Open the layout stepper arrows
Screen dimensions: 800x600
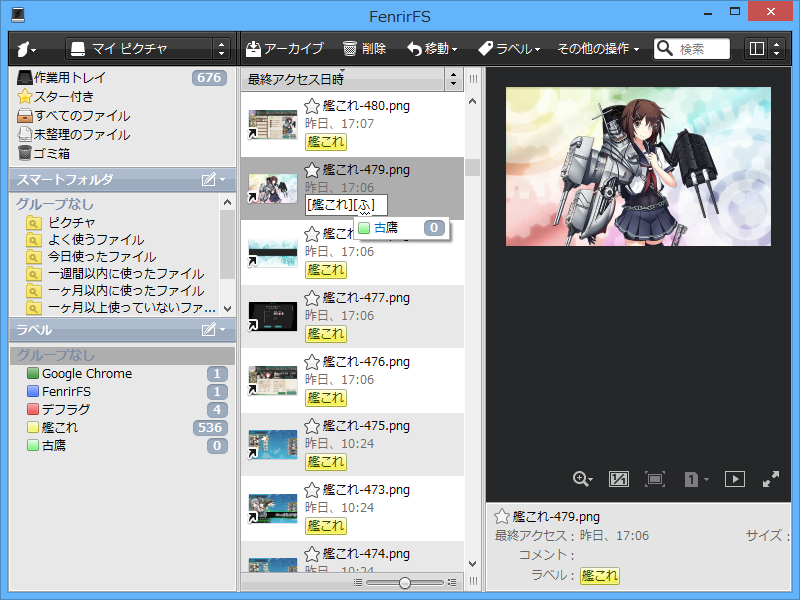[x=777, y=49]
